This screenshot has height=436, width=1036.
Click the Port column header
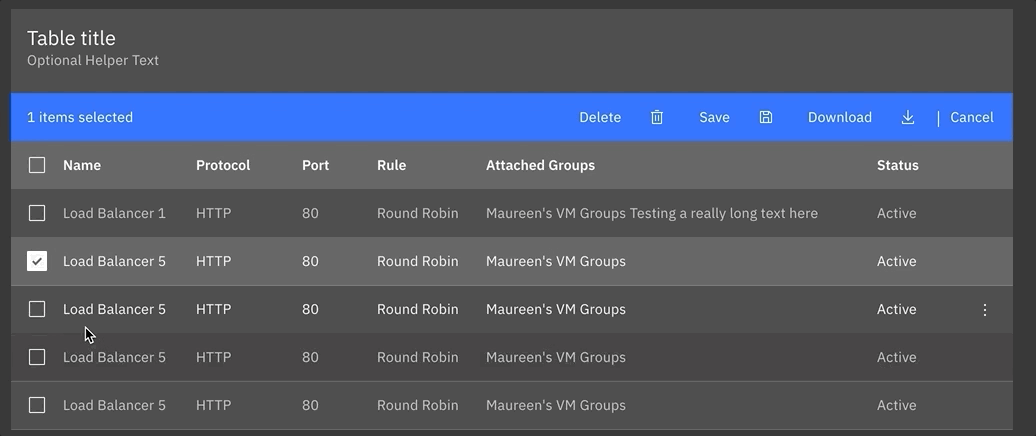tap(315, 165)
